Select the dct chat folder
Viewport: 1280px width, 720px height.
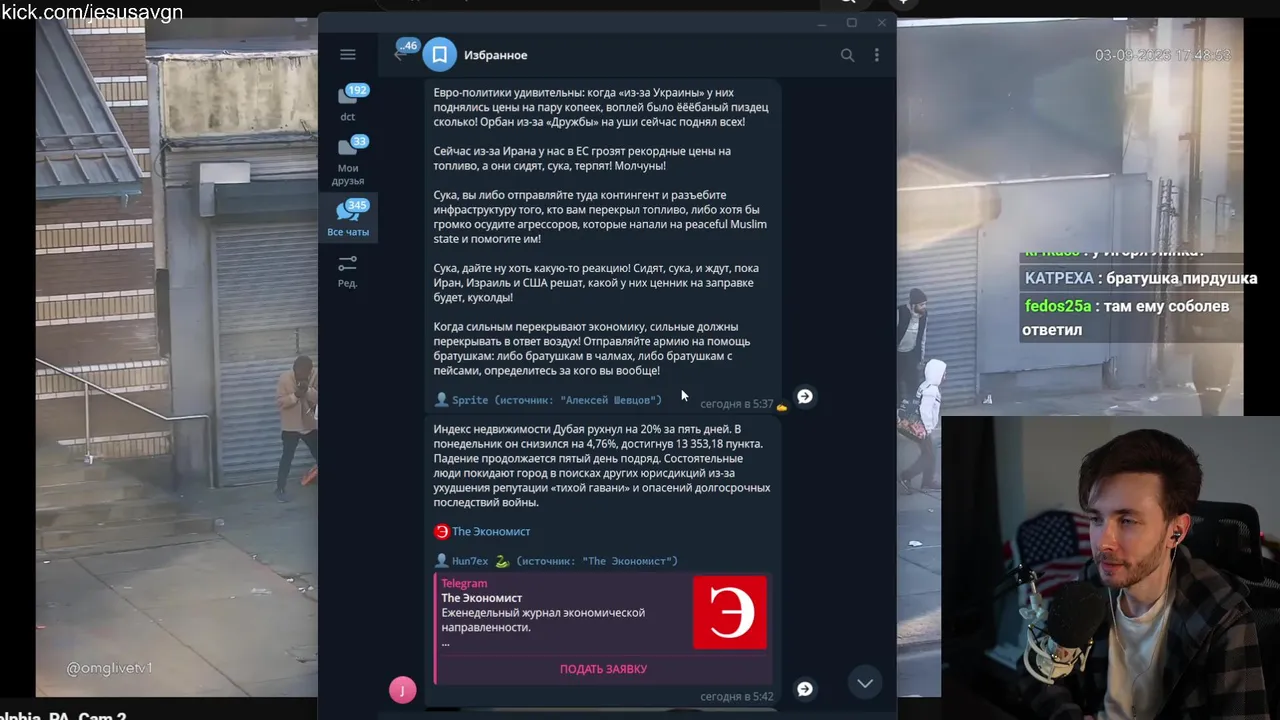point(347,103)
